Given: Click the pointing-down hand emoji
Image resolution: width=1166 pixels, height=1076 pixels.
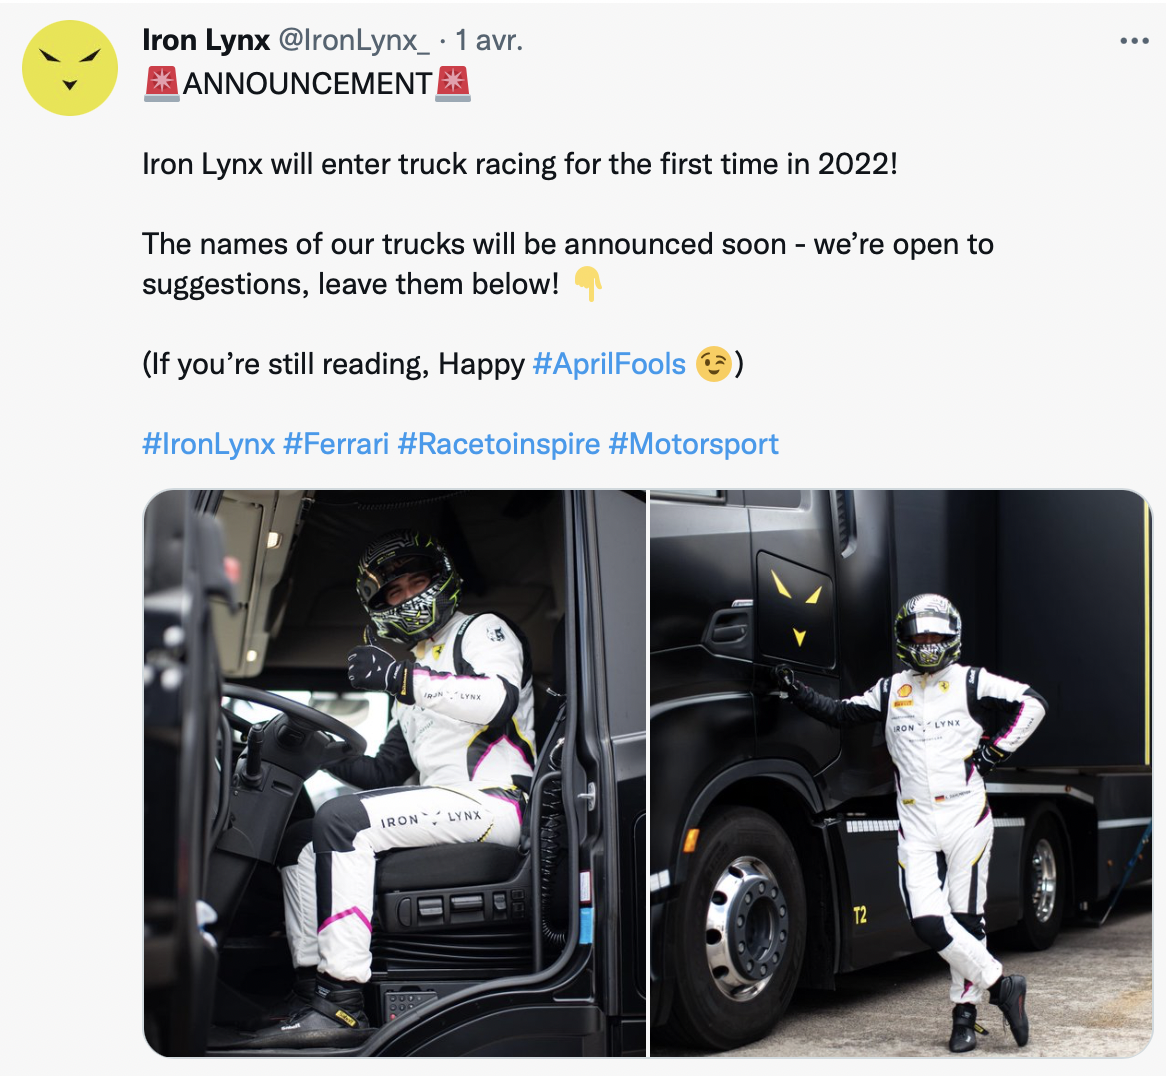Looking at the screenshot, I should point(587,284).
